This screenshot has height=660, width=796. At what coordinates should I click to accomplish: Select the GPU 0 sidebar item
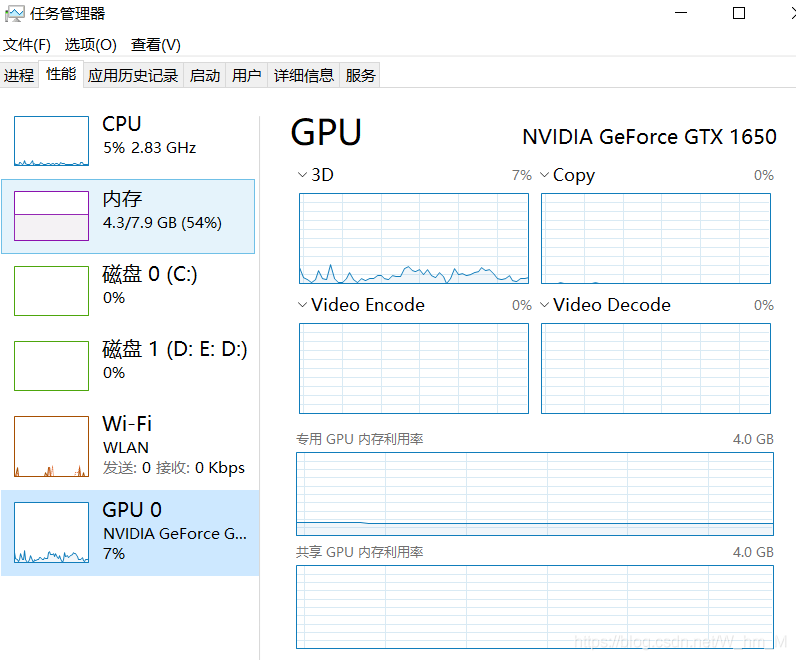pos(130,531)
